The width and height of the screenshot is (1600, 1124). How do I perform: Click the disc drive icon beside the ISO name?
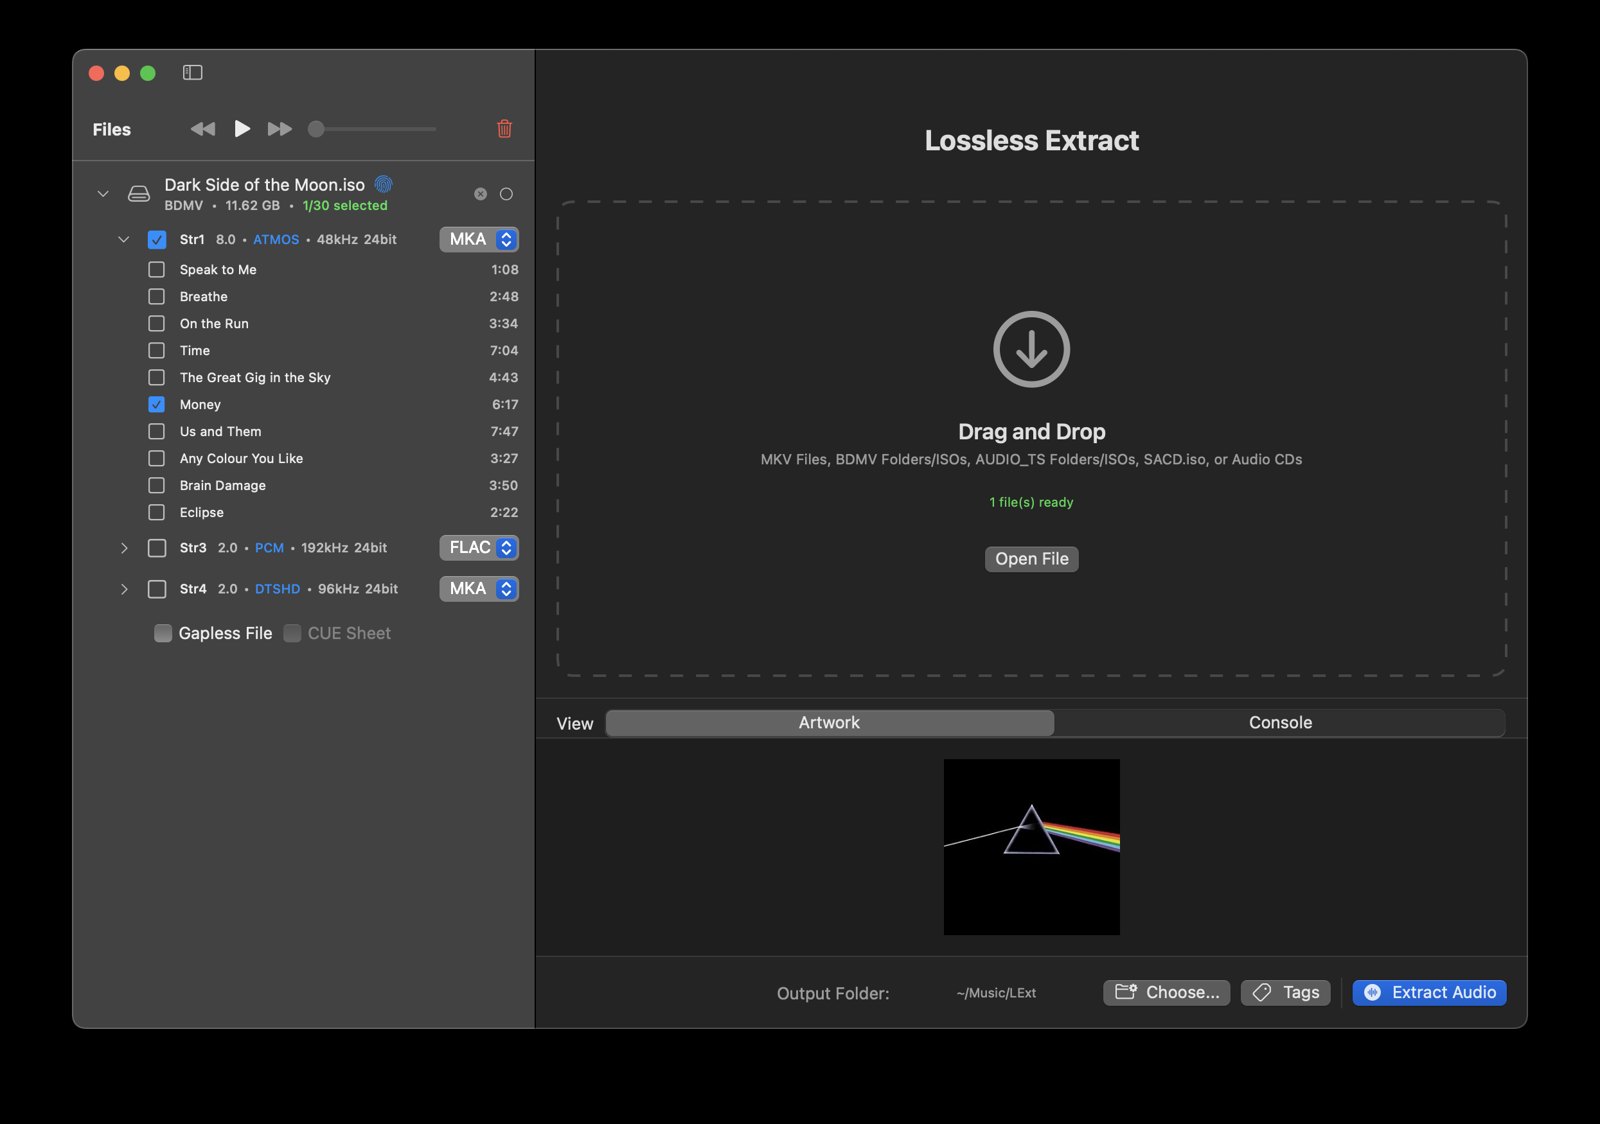(x=139, y=194)
